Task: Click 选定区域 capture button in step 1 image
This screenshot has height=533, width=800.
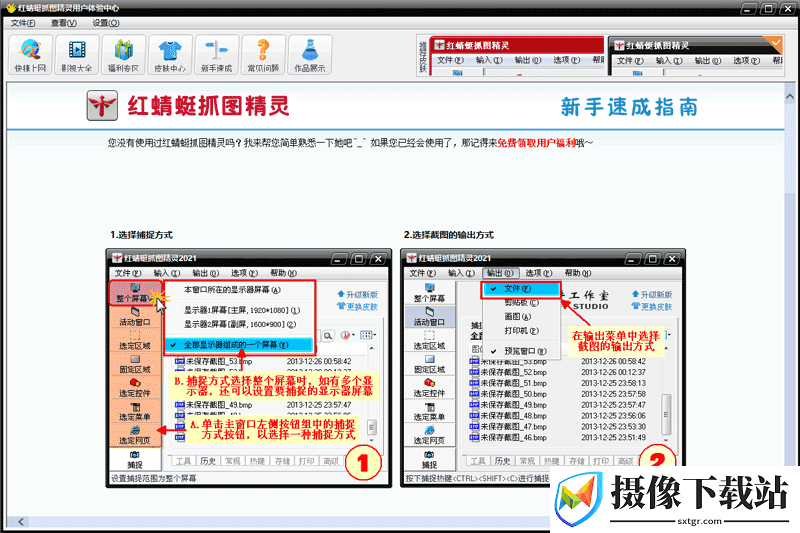Action: click(135, 340)
